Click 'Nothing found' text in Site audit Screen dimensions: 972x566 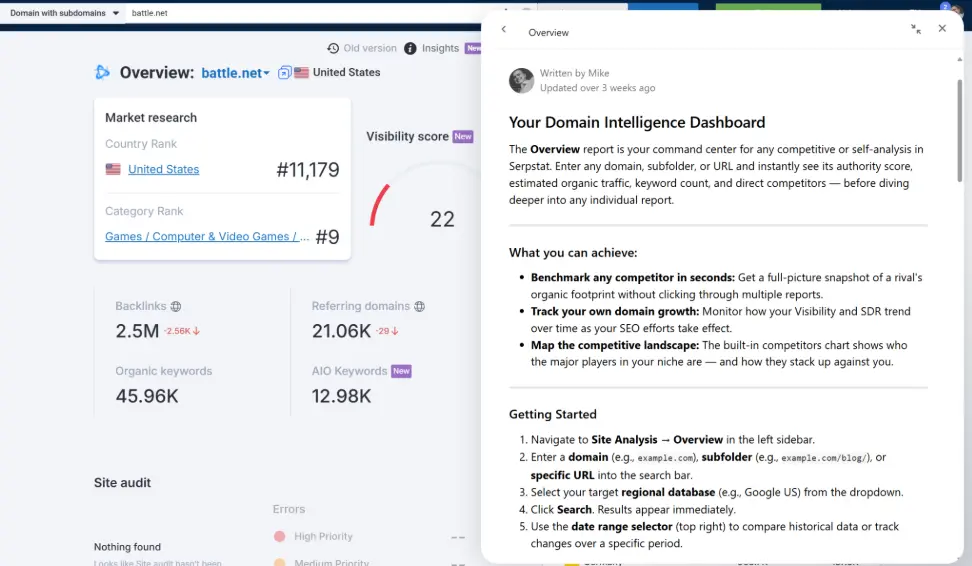click(127, 547)
